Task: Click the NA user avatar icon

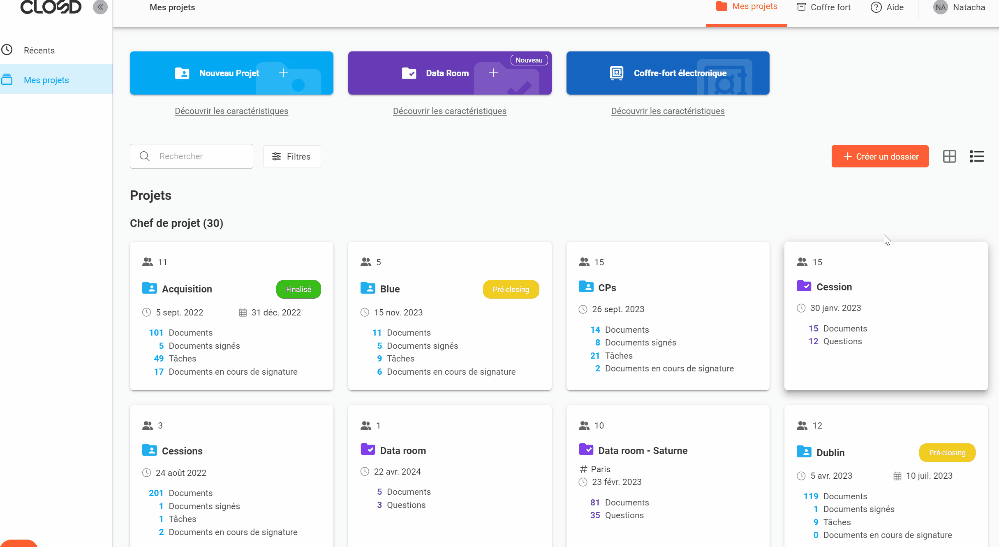Action: [940, 7]
